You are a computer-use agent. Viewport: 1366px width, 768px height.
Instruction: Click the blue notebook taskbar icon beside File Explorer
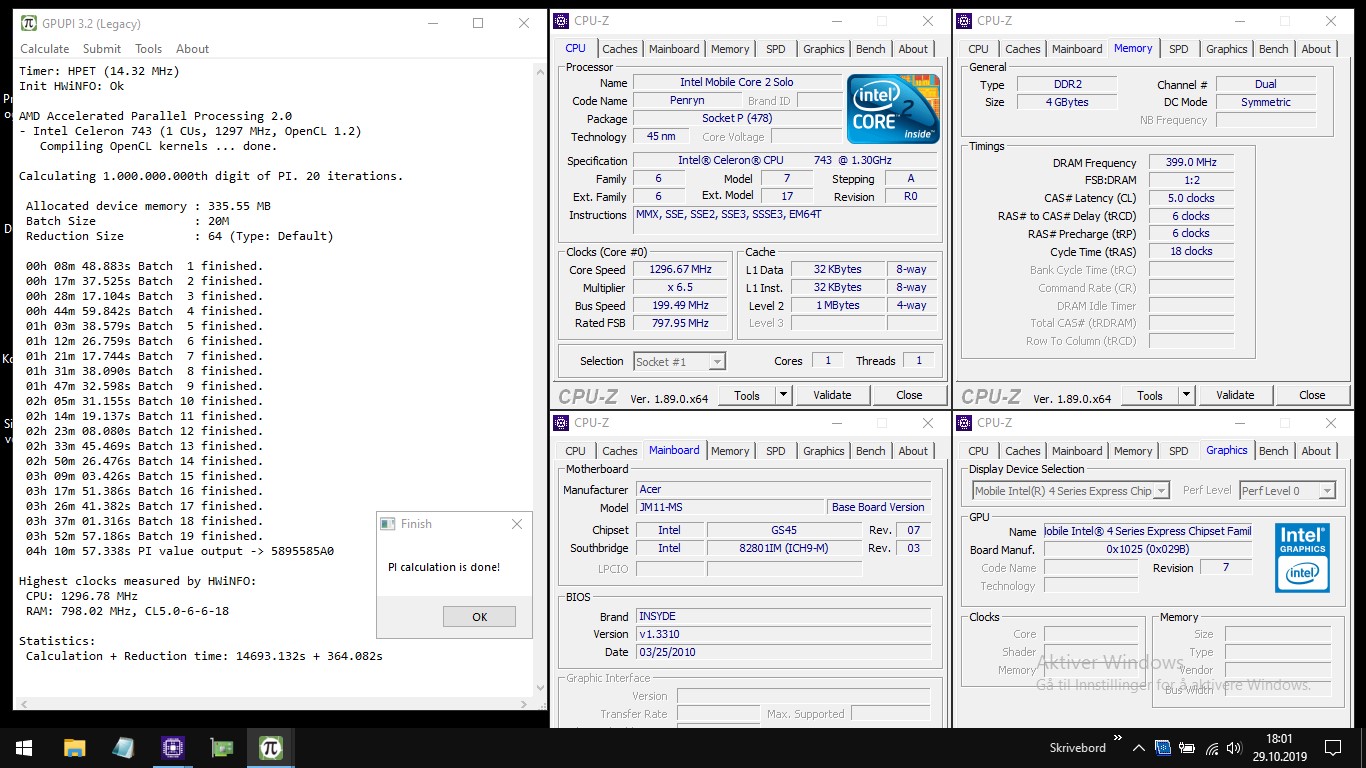click(123, 747)
